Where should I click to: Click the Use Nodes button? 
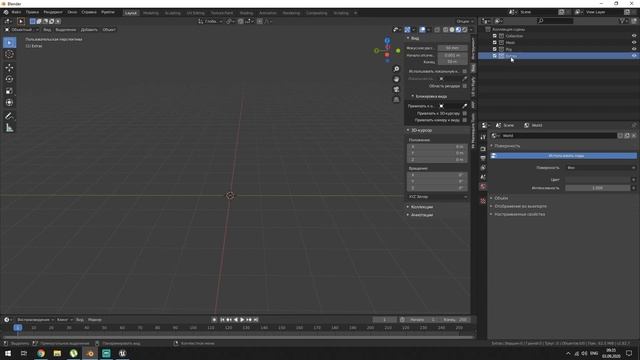pos(564,156)
